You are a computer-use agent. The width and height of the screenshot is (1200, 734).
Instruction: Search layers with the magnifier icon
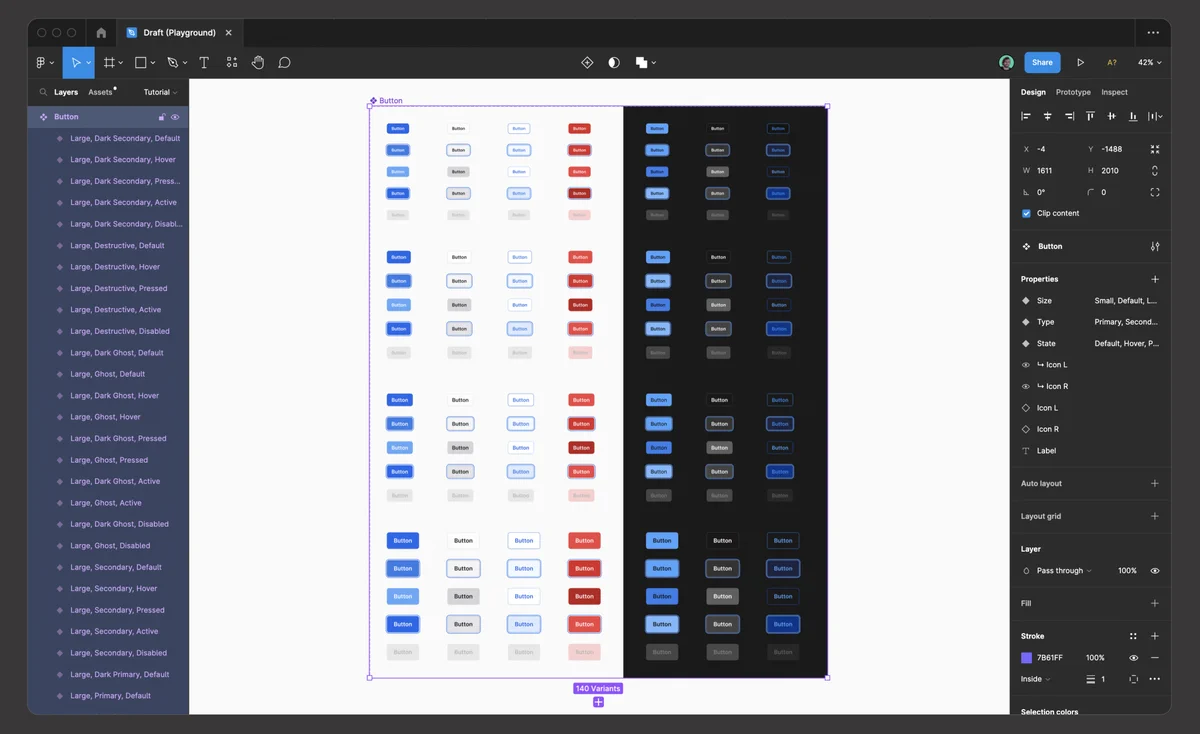43,92
